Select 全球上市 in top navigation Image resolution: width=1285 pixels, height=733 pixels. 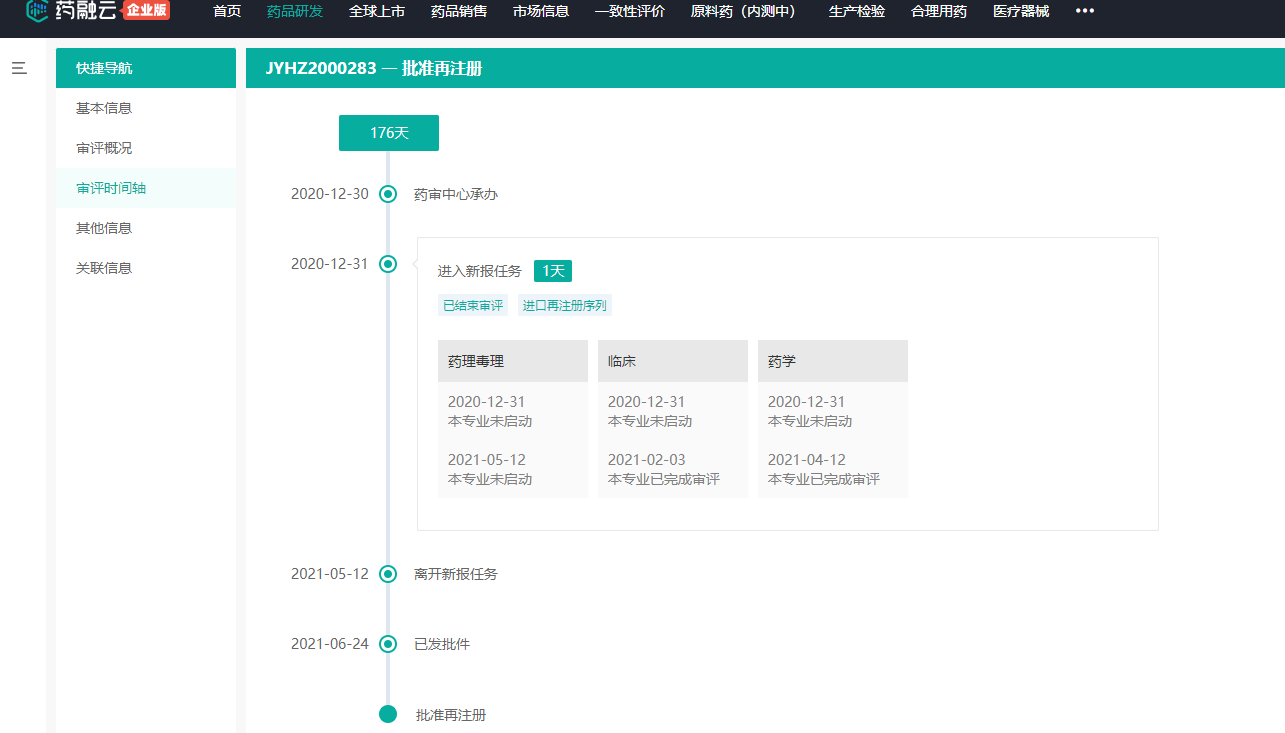pos(377,11)
